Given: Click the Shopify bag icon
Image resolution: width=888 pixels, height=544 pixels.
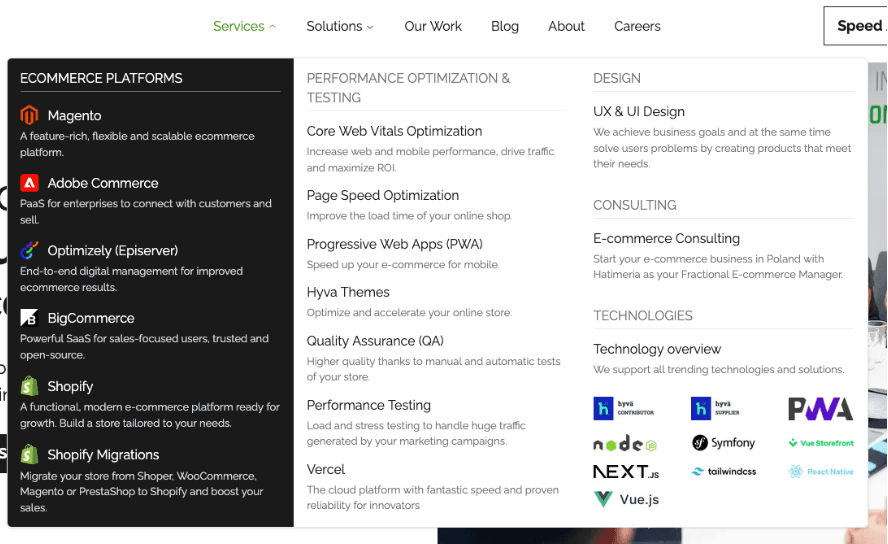Looking at the screenshot, I should tap(29, 386).
